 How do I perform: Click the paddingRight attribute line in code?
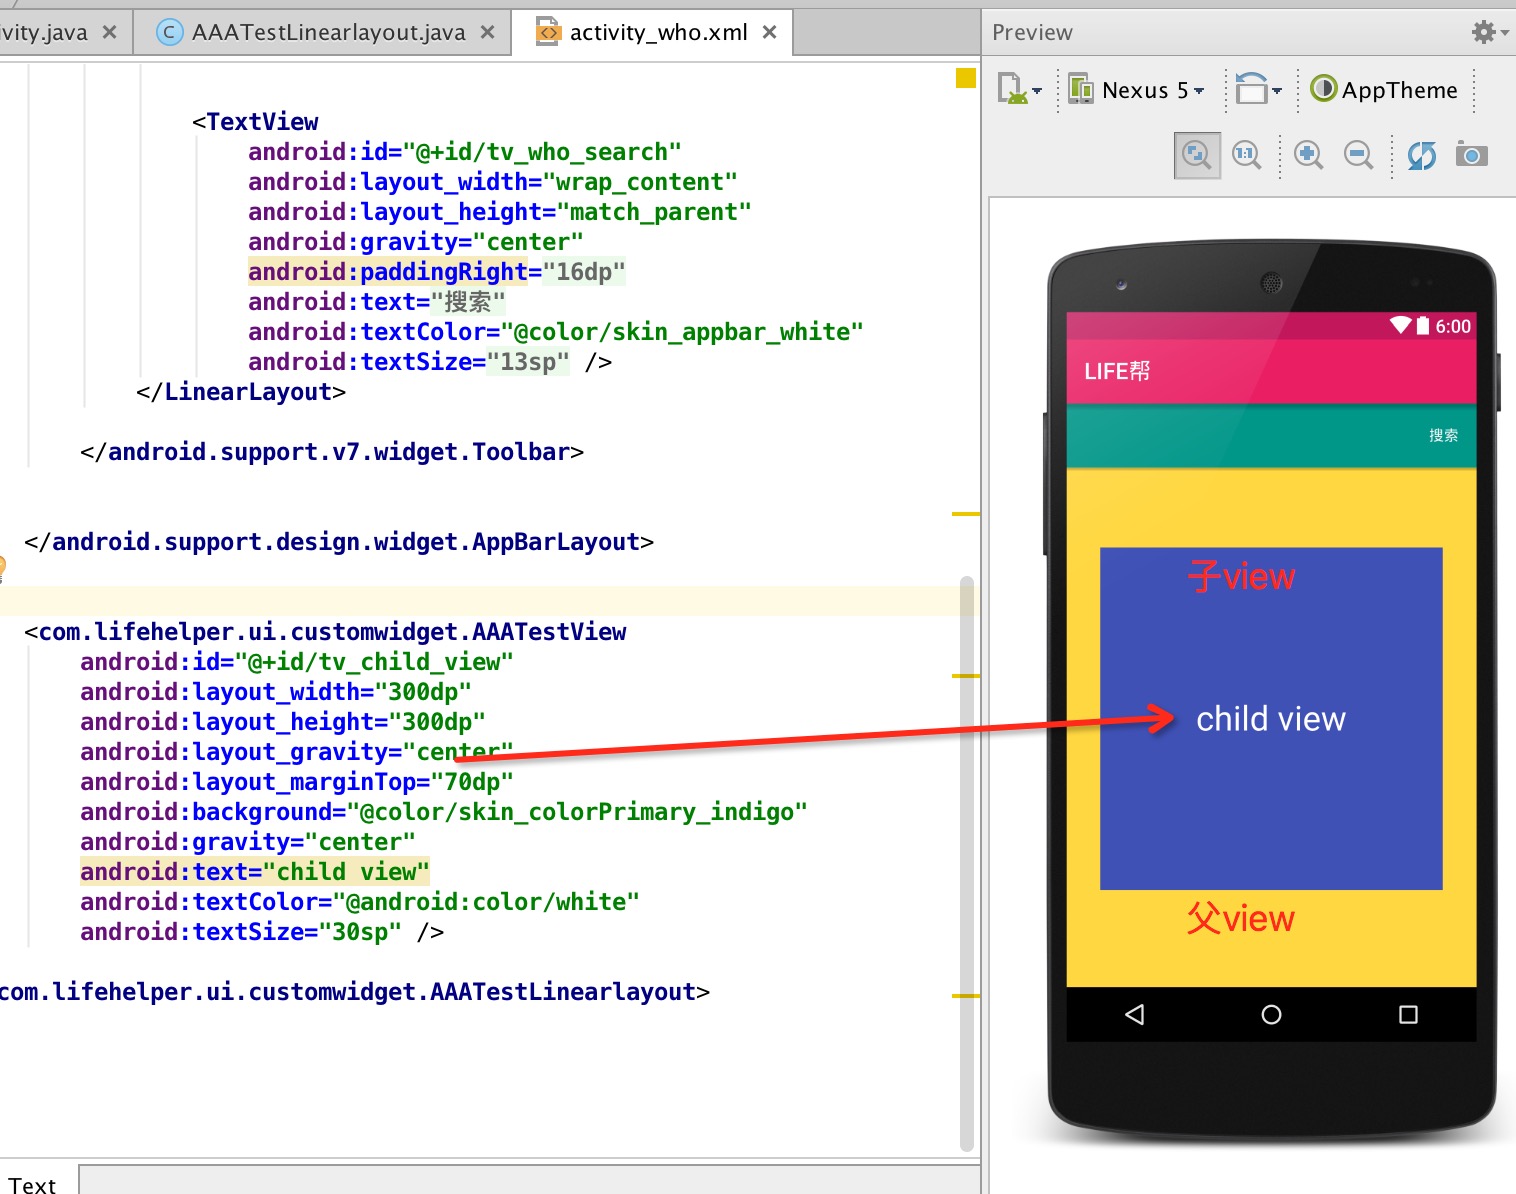pyautogui.click(x=436, y=272)
